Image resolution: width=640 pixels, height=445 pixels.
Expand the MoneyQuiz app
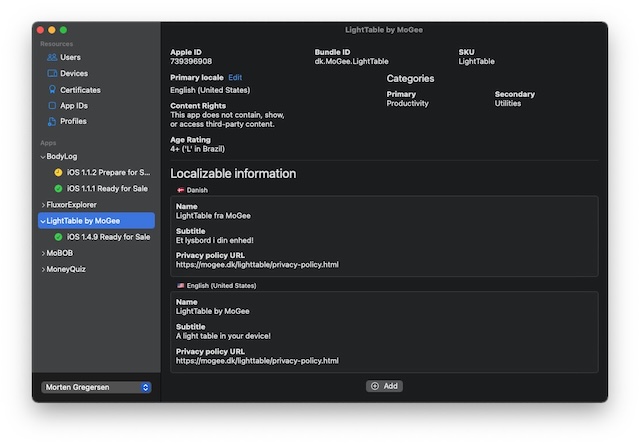click(x=43, y=269)
